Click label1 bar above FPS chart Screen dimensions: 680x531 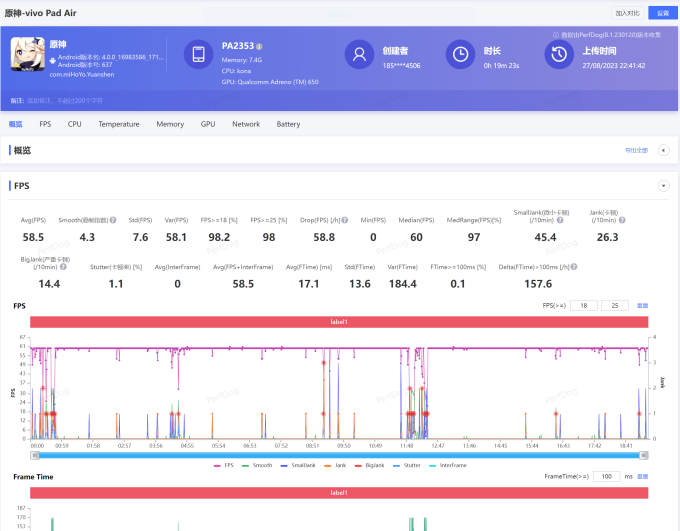click(339, 322)
